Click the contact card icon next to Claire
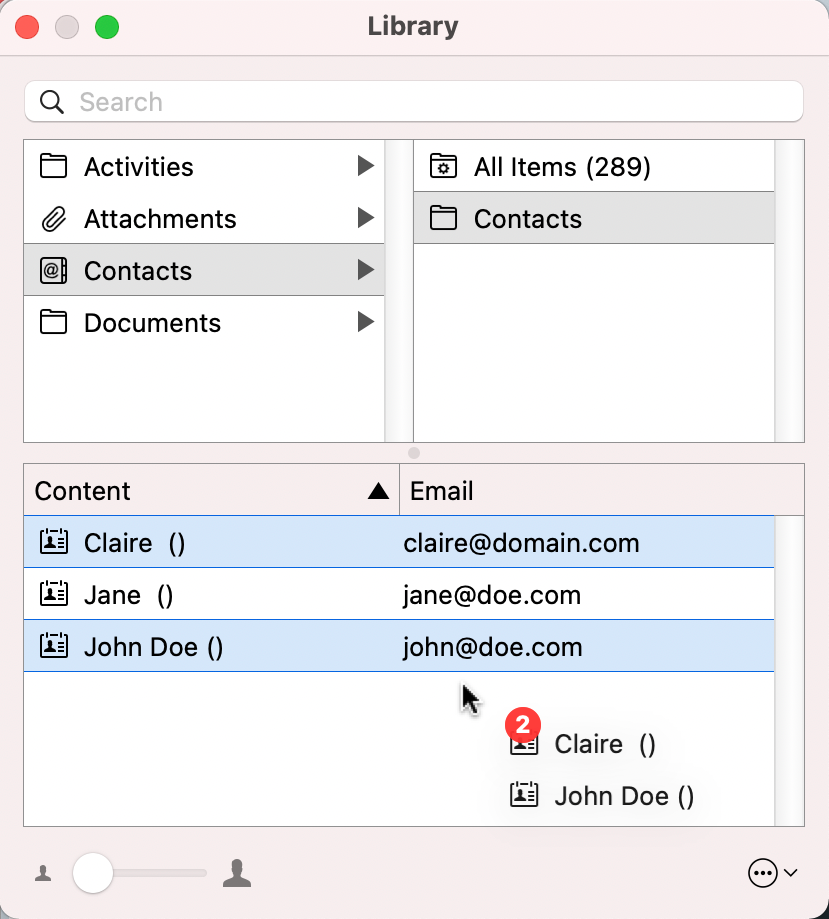This screenshot has height=919, width=829. (x=53, y=540)
